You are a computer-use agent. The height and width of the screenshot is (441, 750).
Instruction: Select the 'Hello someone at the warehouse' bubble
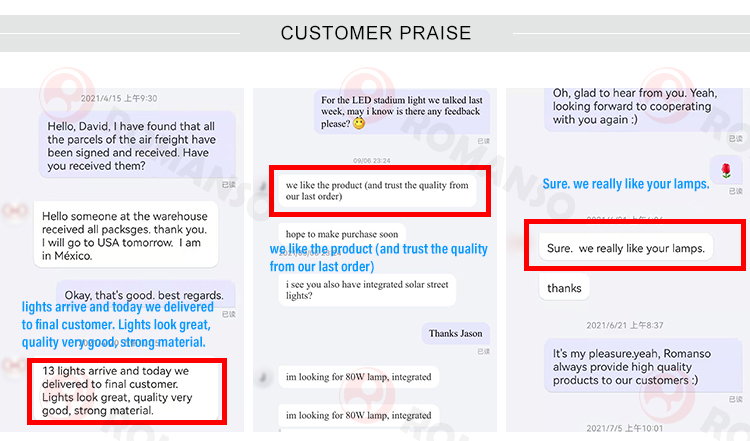[126, 235]
